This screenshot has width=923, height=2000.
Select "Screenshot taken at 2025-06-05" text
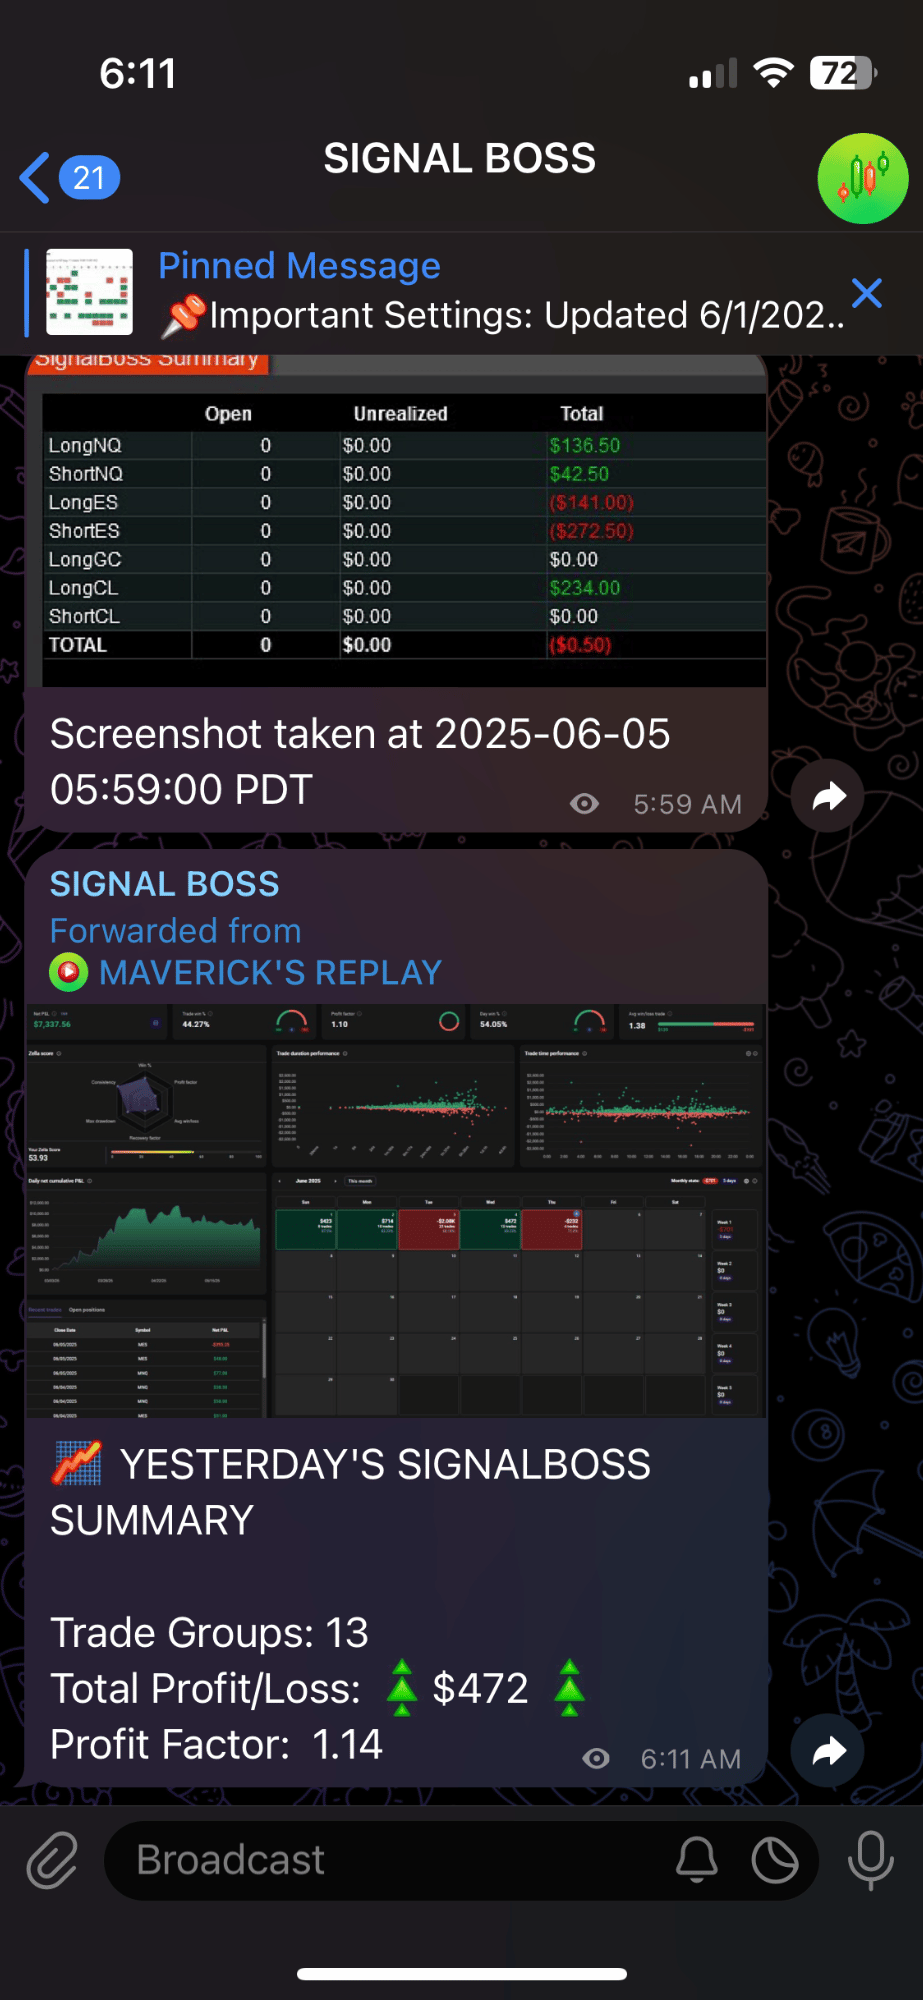coord(360,734)
